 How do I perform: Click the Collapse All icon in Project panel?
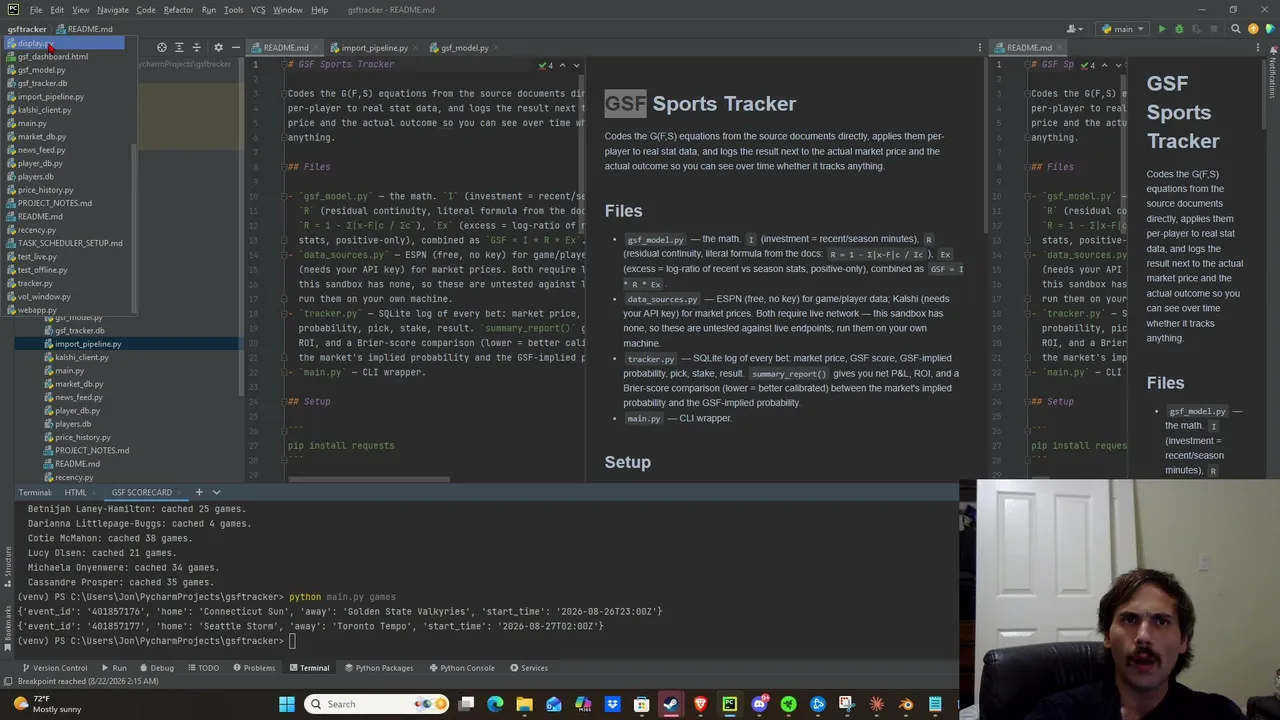196,47
